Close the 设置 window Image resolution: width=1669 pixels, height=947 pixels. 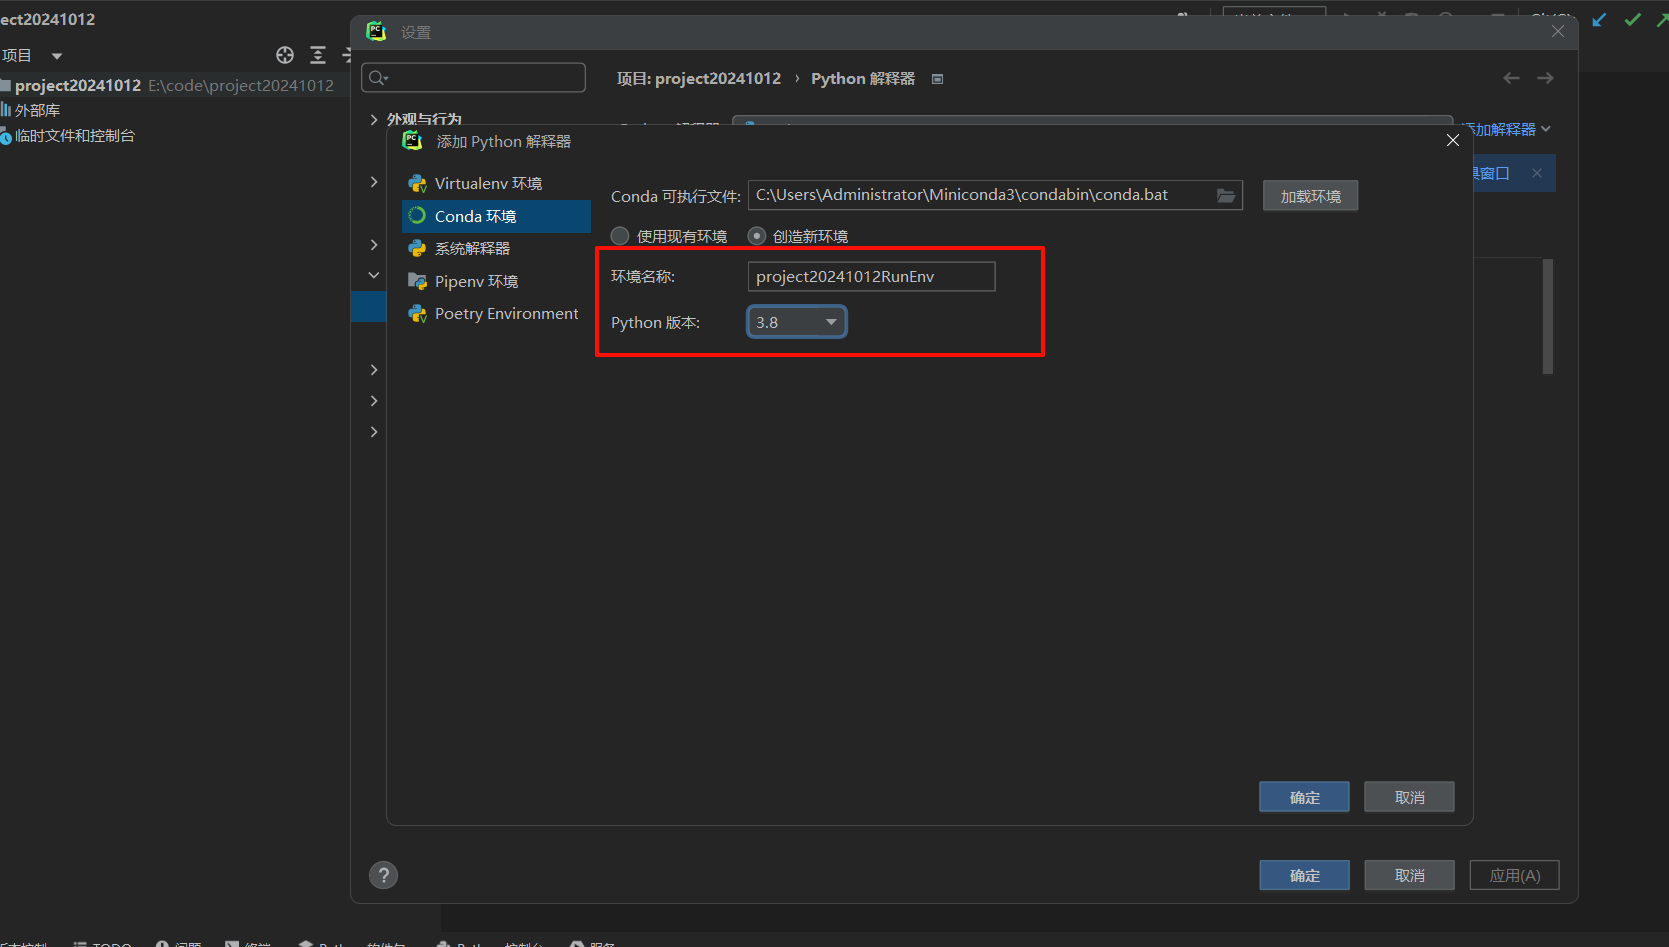coord(1558,31)
